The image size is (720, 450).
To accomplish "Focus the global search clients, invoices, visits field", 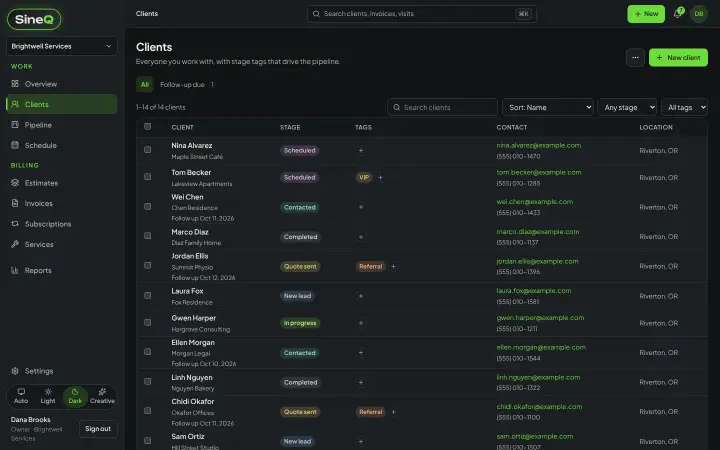I will (422, 14).
